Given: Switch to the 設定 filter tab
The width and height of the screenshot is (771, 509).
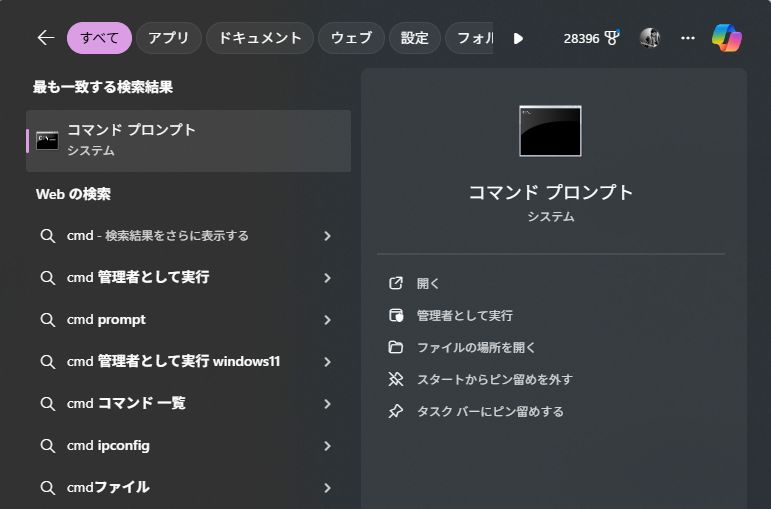Looking at the screenshot, I should pyautogui.click(x=415, y=38).
